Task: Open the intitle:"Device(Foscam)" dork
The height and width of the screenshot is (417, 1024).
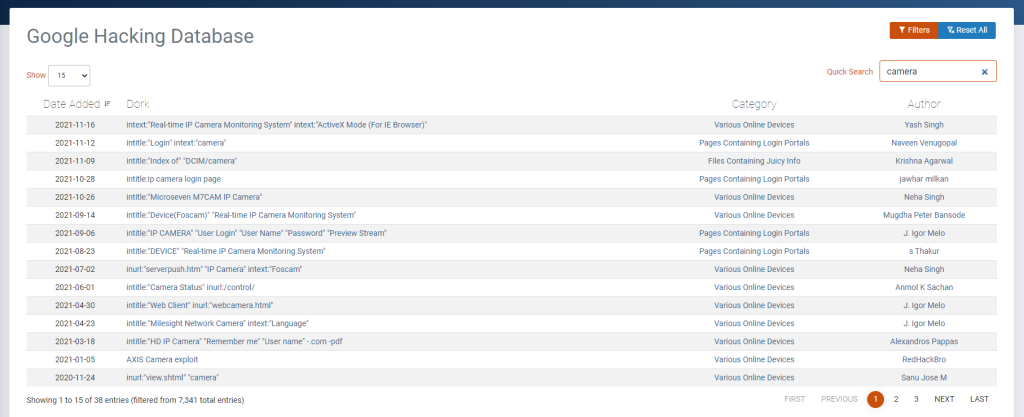Action: click(241, 215)
